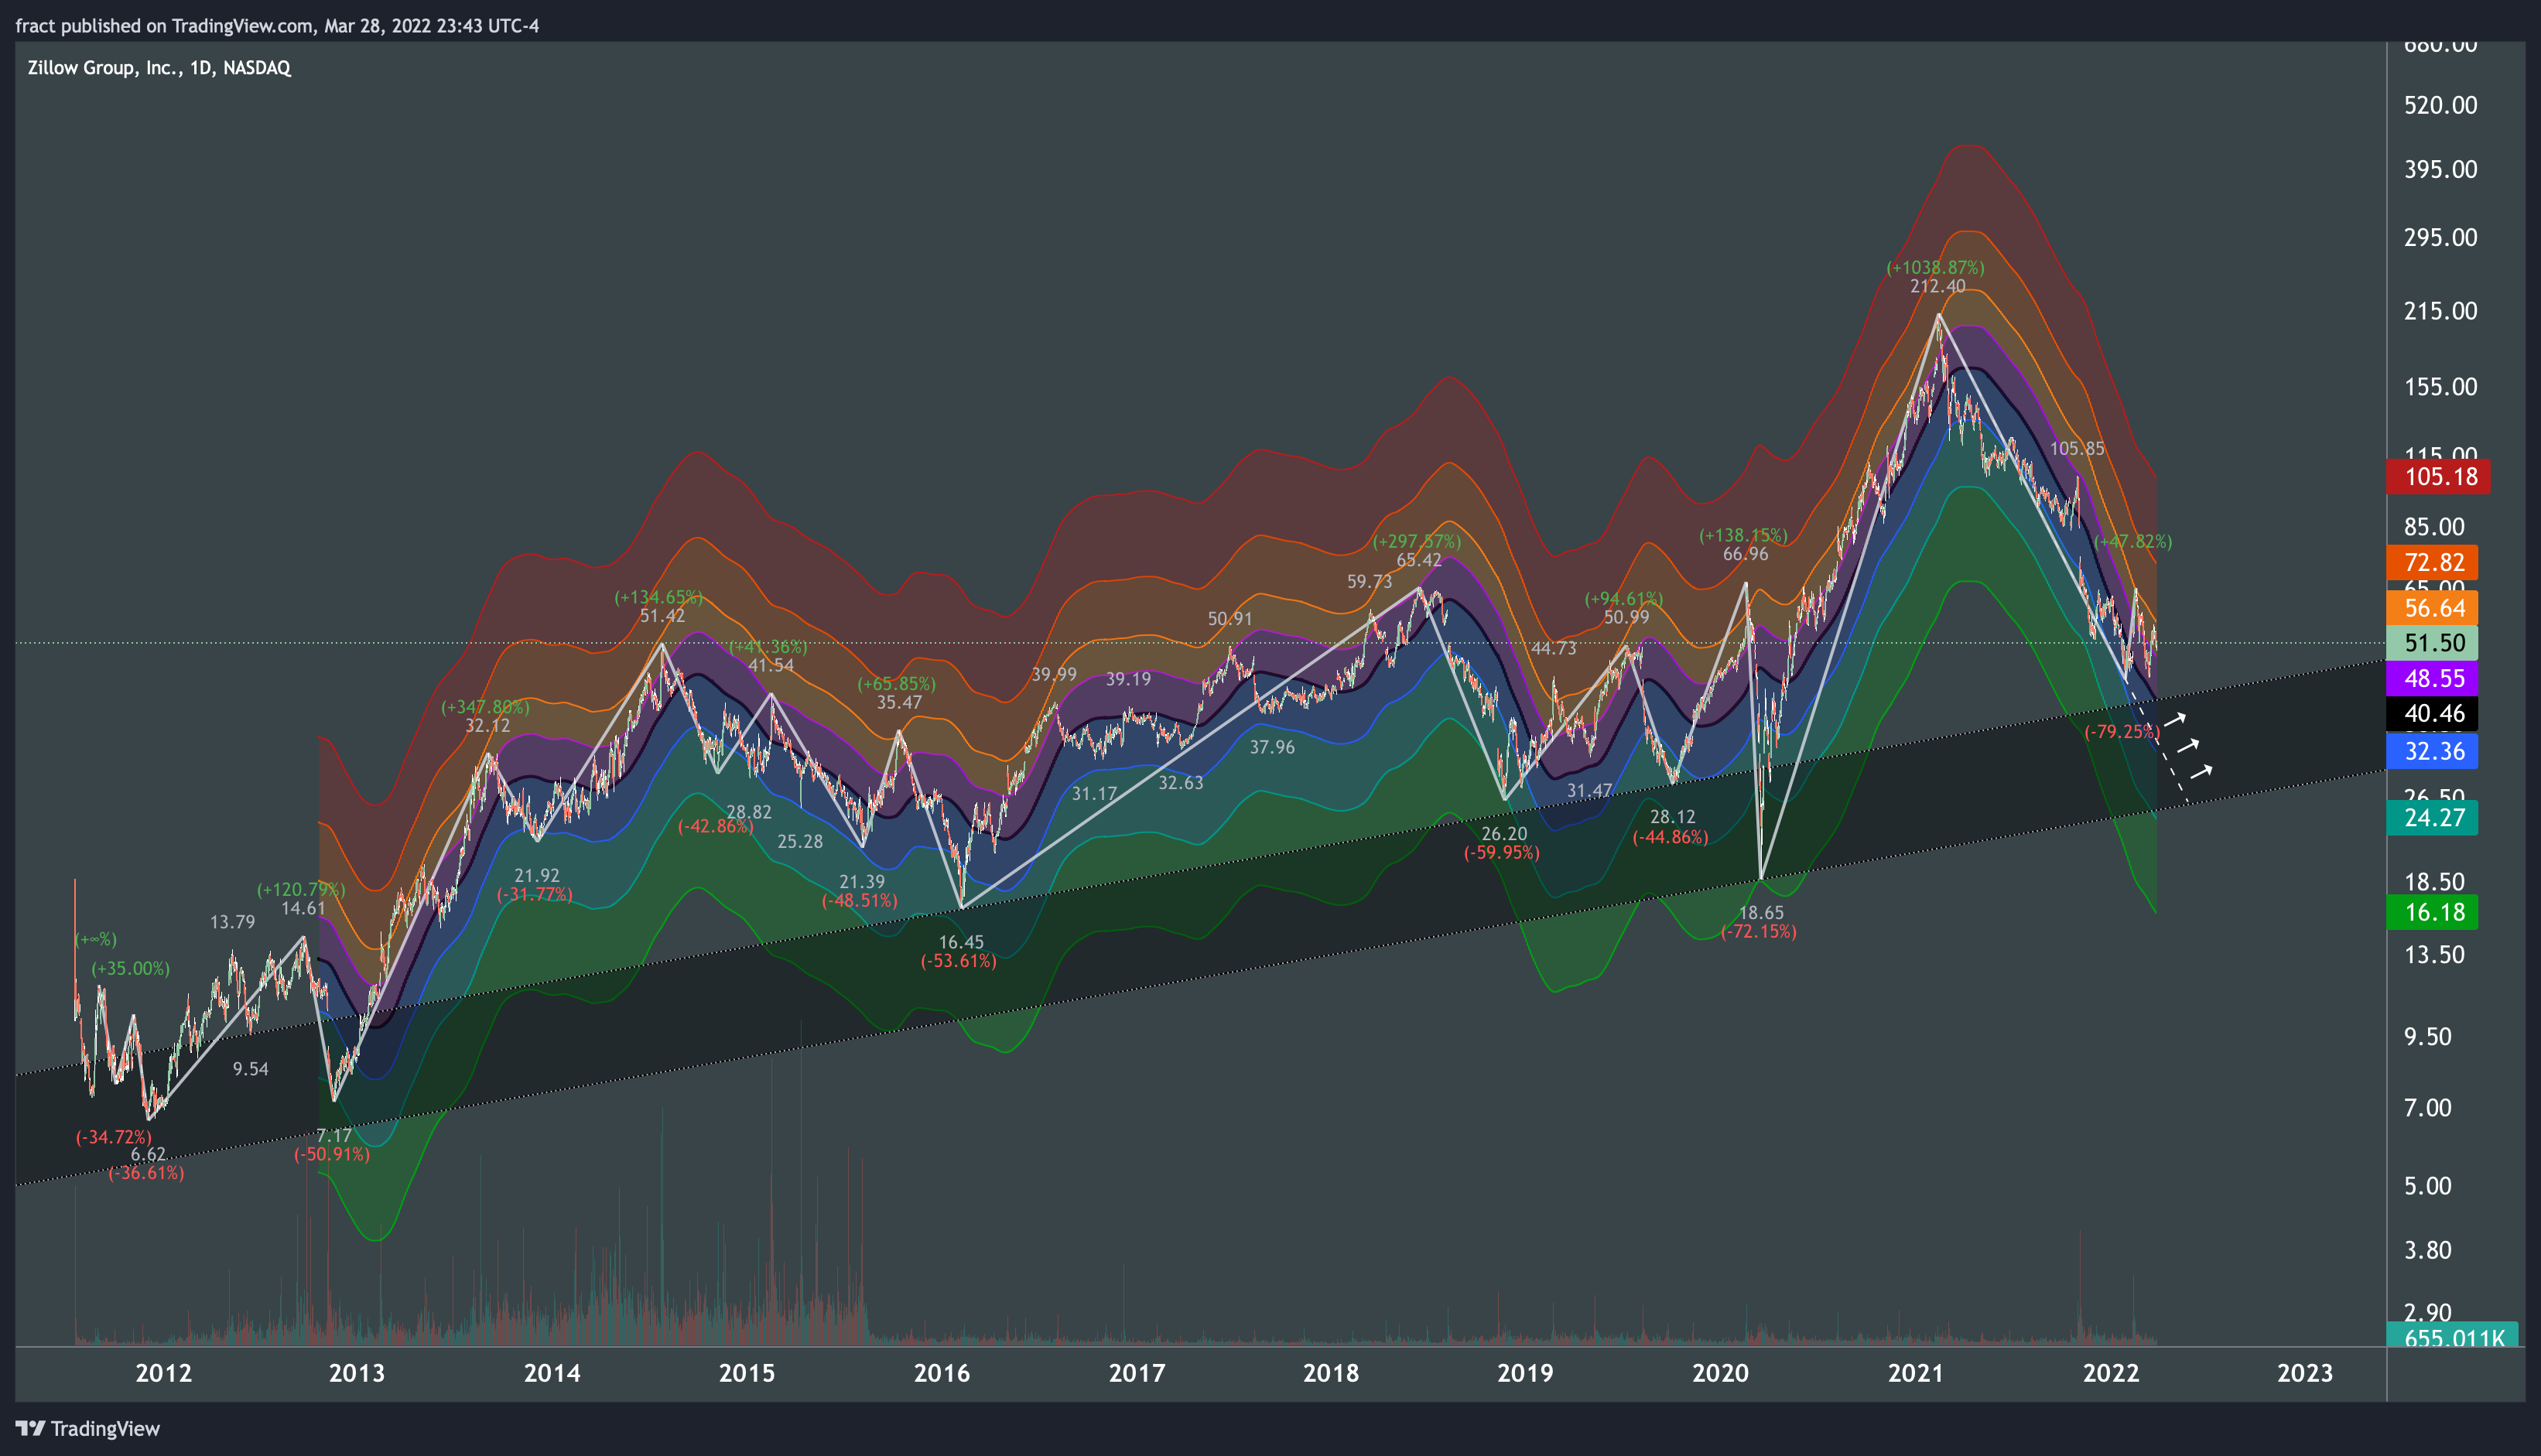Click the 2023 label on time axis
2541x1456 pixels.
(x=2305, y=1373)
